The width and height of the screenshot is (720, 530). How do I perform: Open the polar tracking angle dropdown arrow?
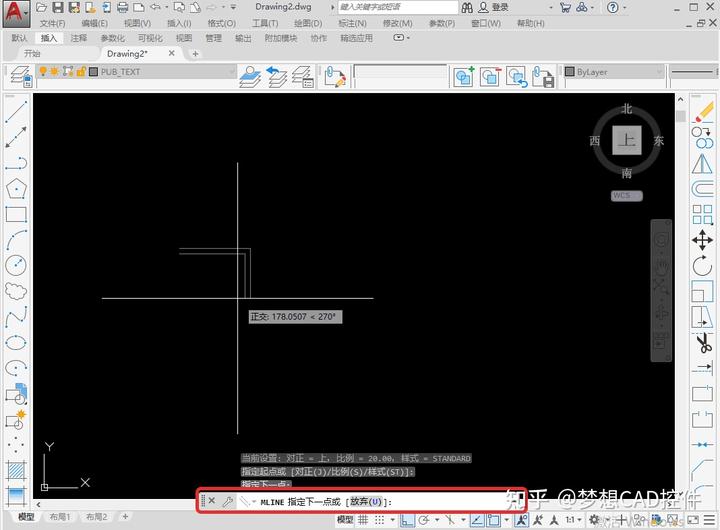(x=437, y=520)
